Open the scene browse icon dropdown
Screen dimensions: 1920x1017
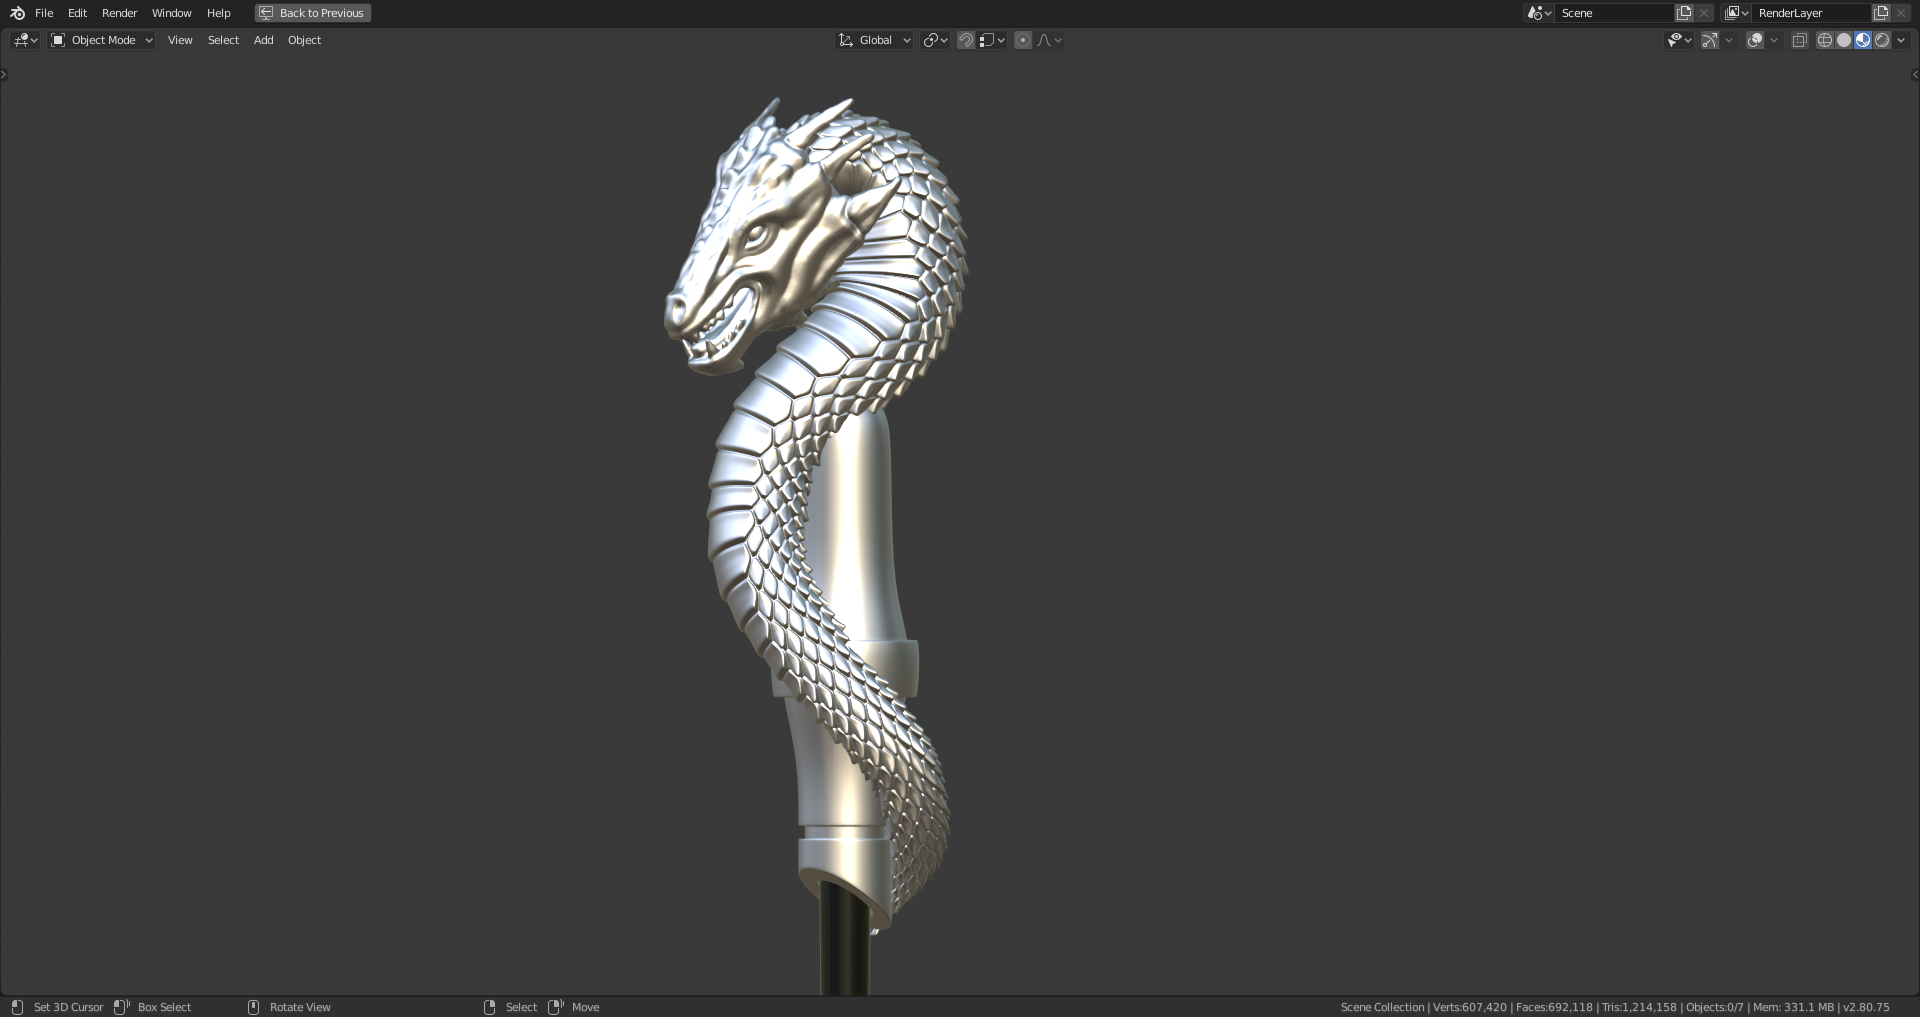(x=1538, y=13)
